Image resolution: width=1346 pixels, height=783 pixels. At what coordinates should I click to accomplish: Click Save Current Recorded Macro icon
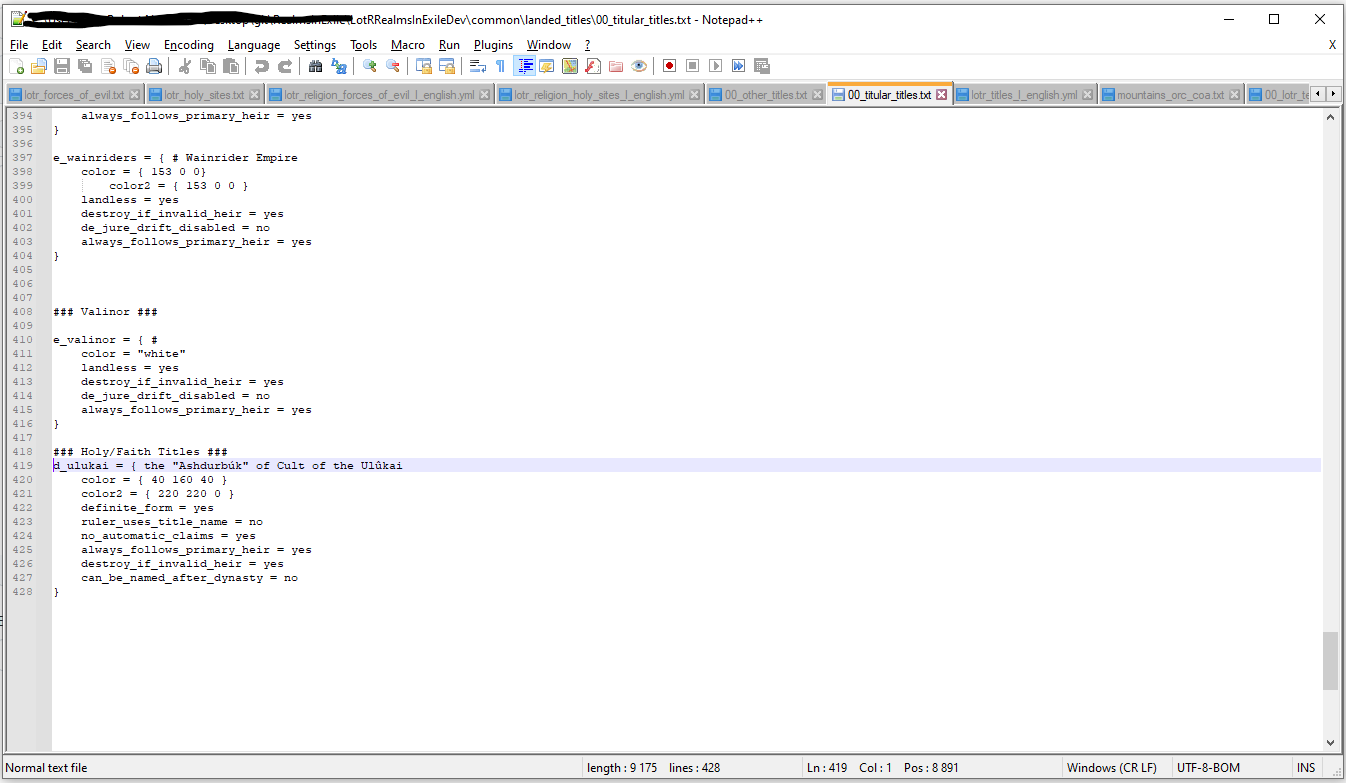[761, 66]
